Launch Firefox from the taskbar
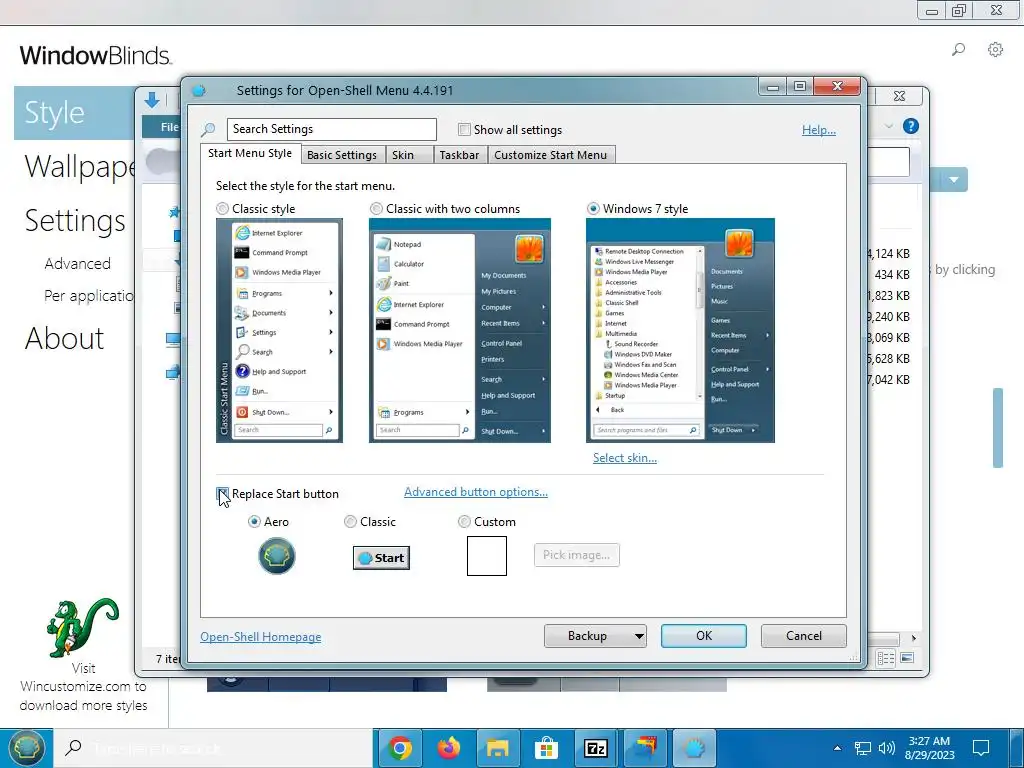The image size is (1024, 768). 449,748
